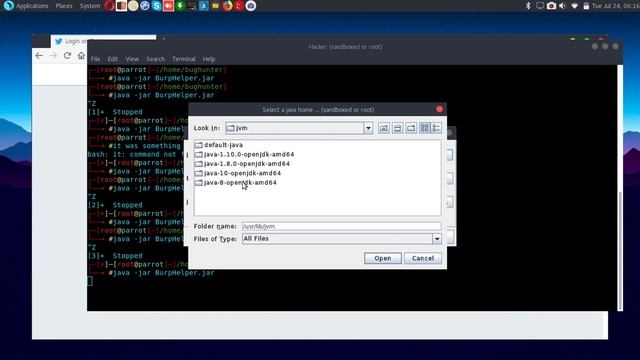The image size is (640, 360).
Task: Click the Create New Folder icon
Action: tap(411, 128)
